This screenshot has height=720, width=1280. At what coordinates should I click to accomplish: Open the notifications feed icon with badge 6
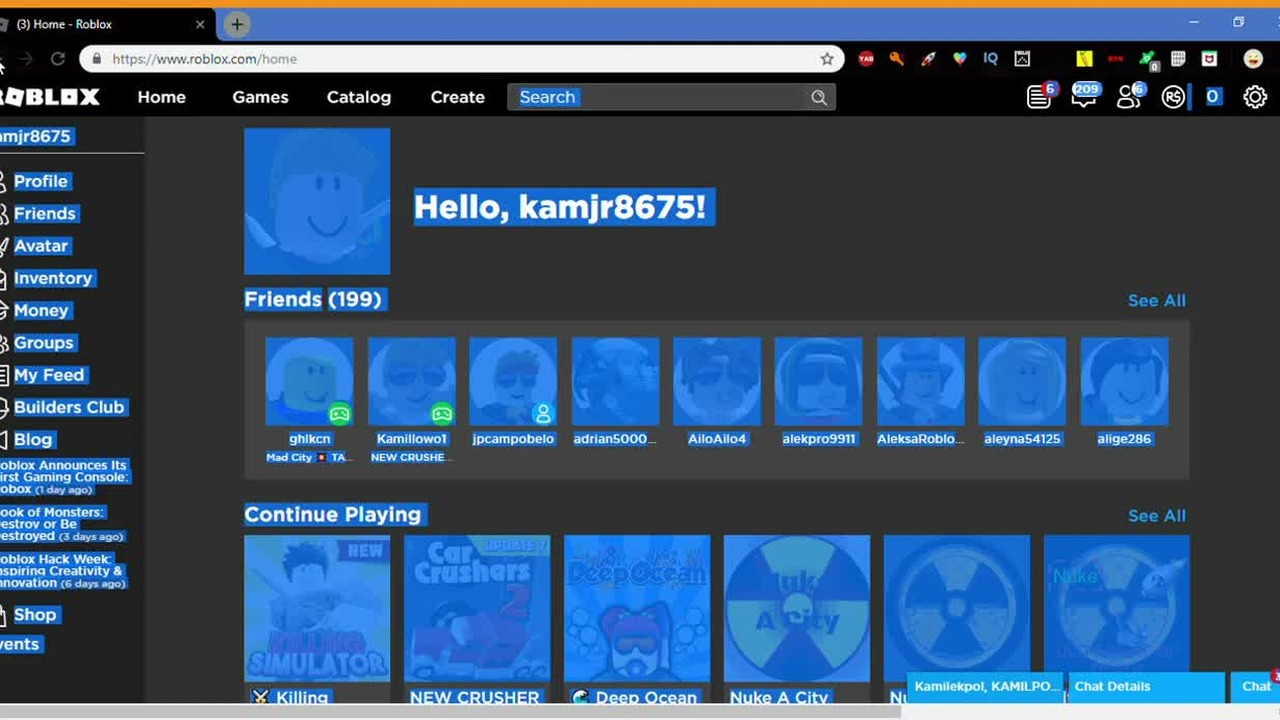tap(1040, 96)
